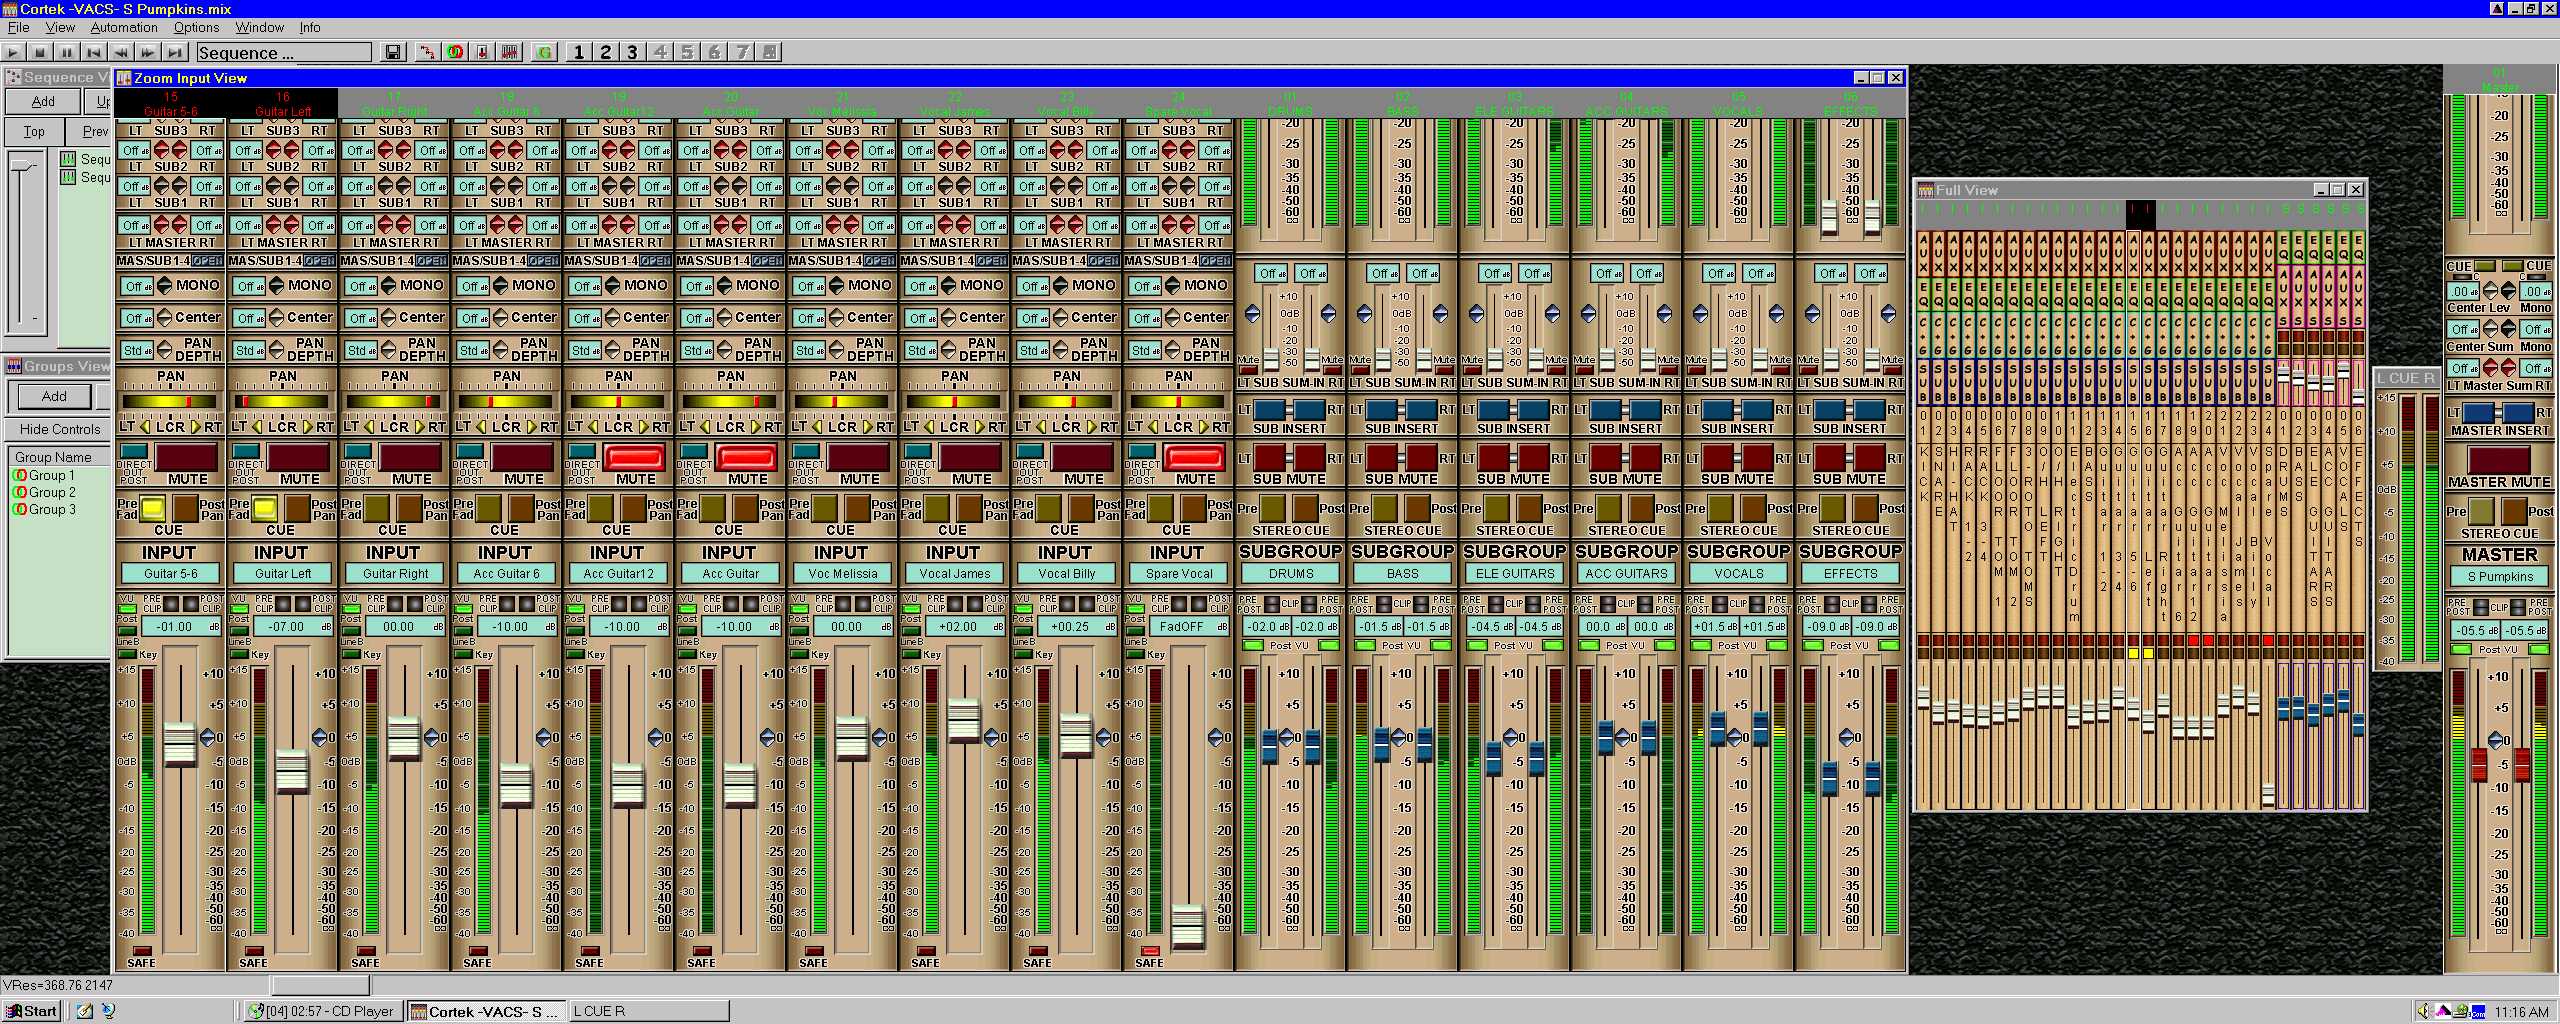Click the rewind transport button
This screenshot has width=2560, height=1024.
point(121,53)
